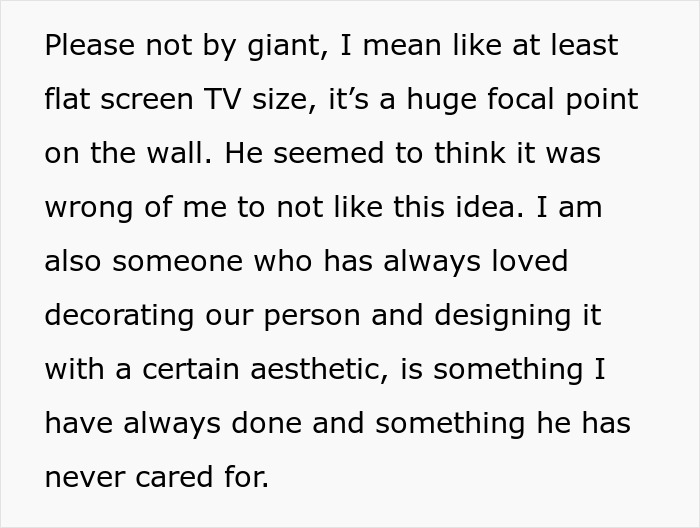Click the word "someone" in the fifth line
Screen dimensions: 700x528
click(x=177, y=263)
